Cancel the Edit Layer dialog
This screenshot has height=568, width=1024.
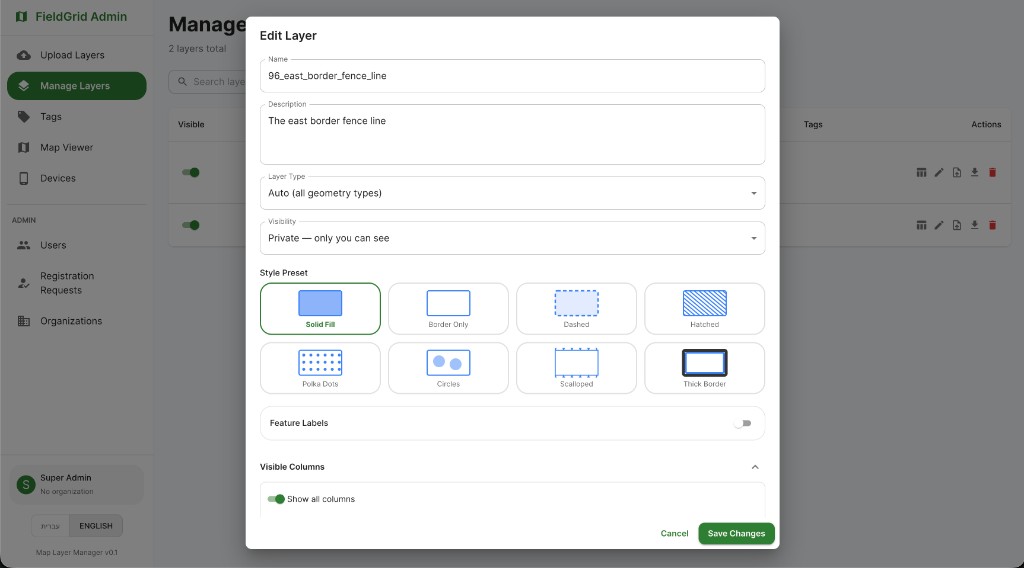pyautogui.click(x=674, y=533)
